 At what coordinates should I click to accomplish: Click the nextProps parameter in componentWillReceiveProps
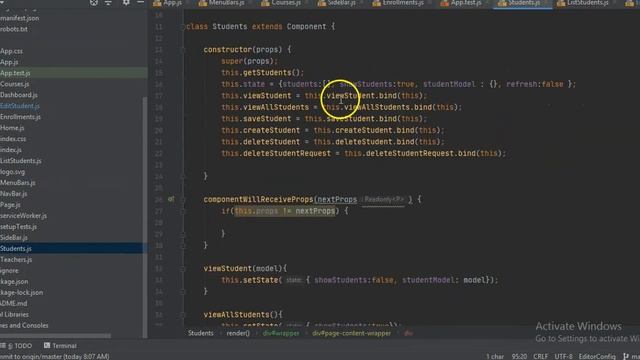click(x=337, y=199)
